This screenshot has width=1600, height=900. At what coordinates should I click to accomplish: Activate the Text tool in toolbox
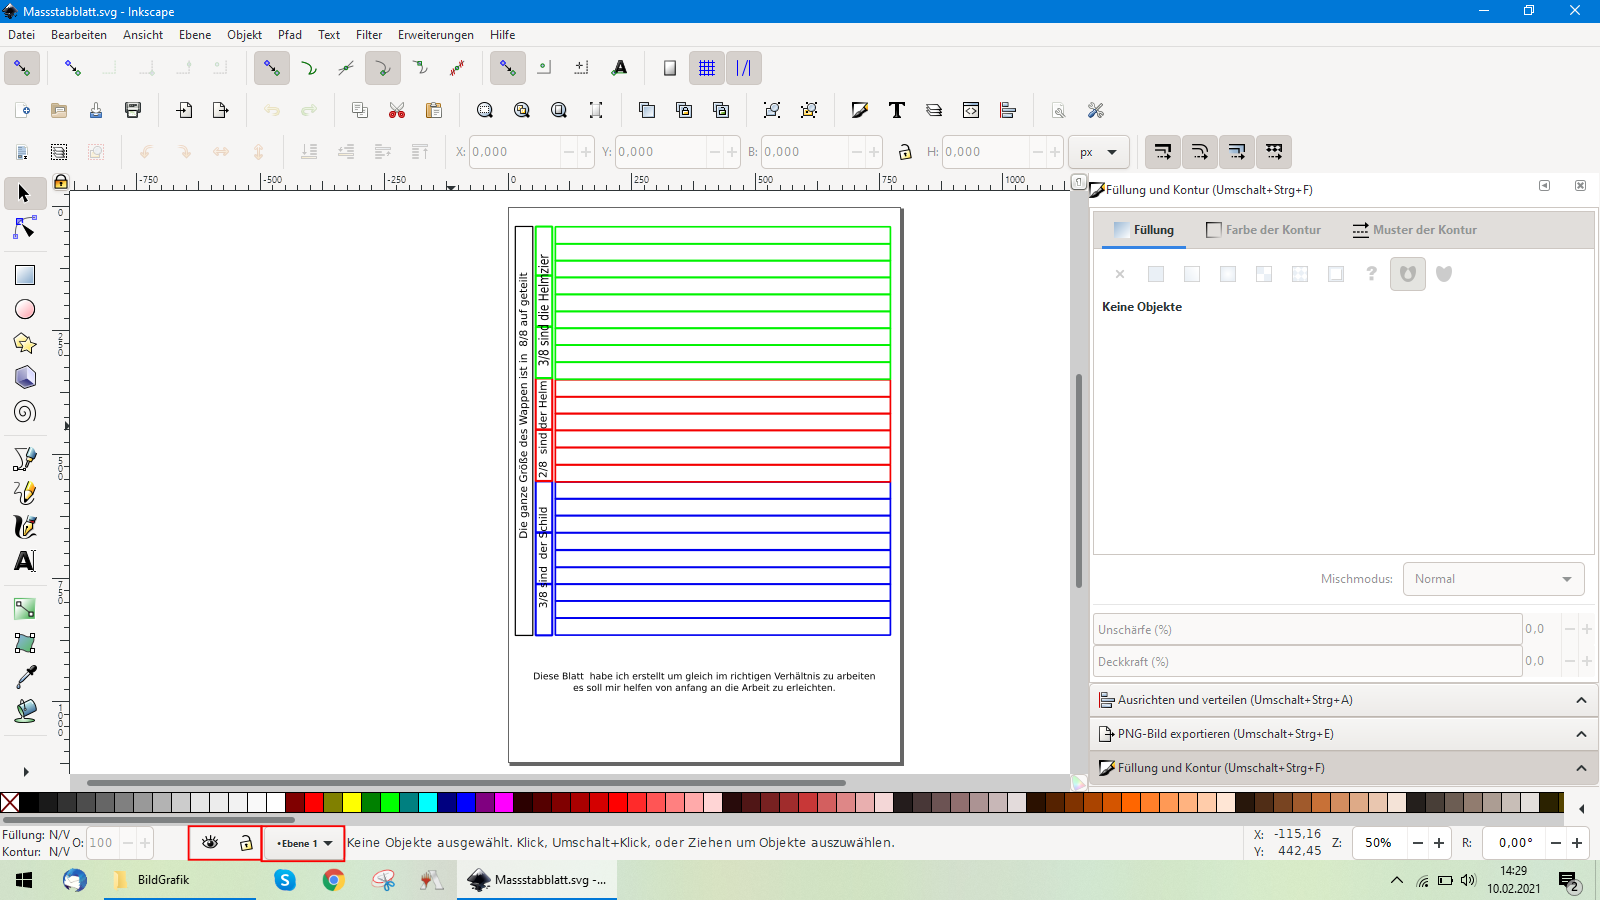(x=25, y=561)
